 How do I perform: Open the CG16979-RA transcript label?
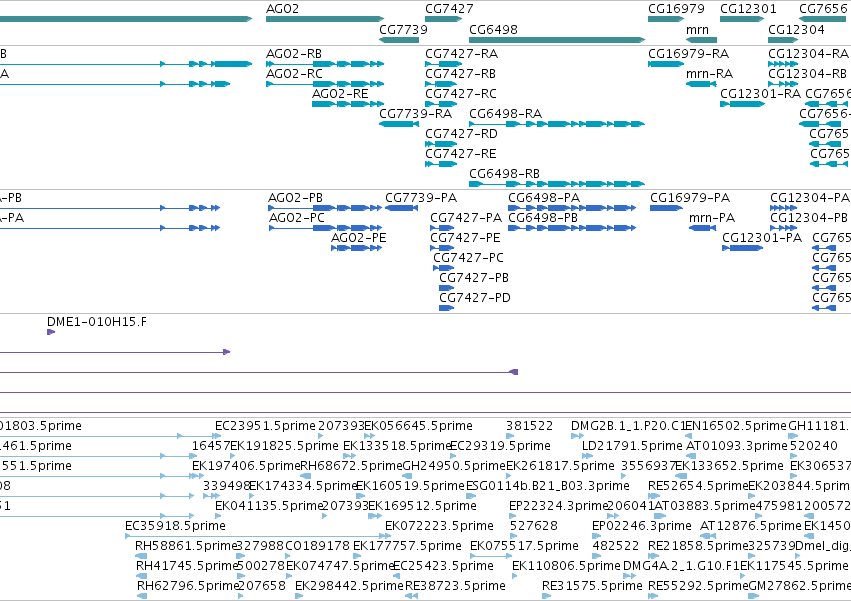(689, 54)
